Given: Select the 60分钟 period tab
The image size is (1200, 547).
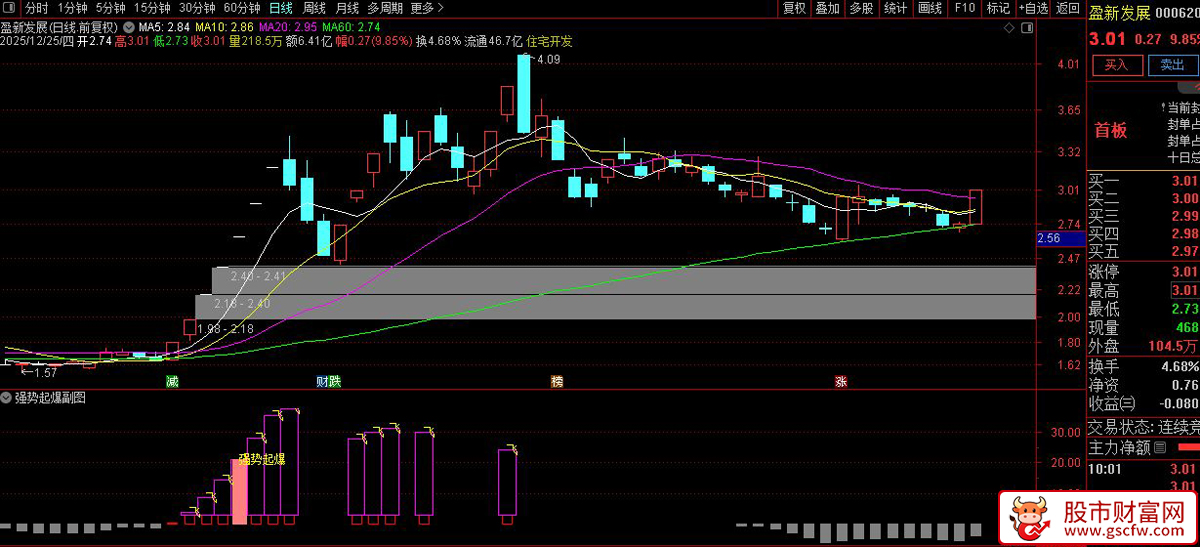Looking at the screenshot, I should (x=242, y=8).
